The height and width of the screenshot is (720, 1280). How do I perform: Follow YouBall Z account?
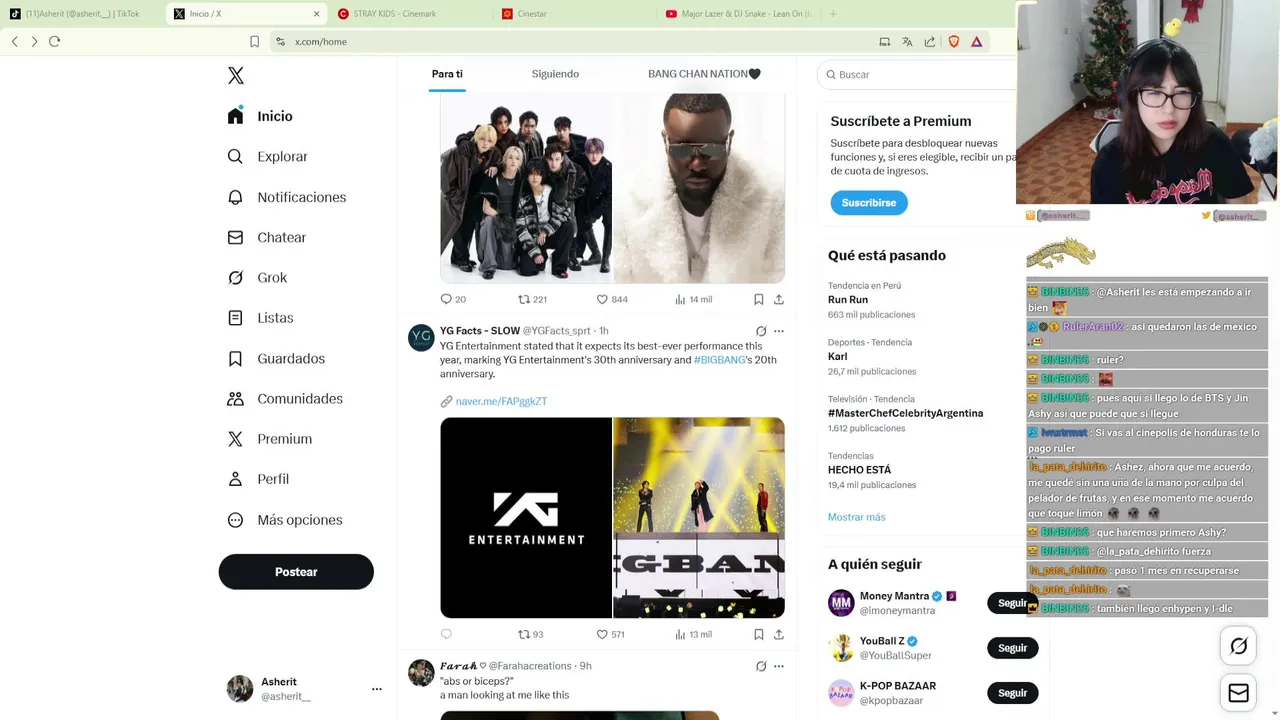(1012, 648)
